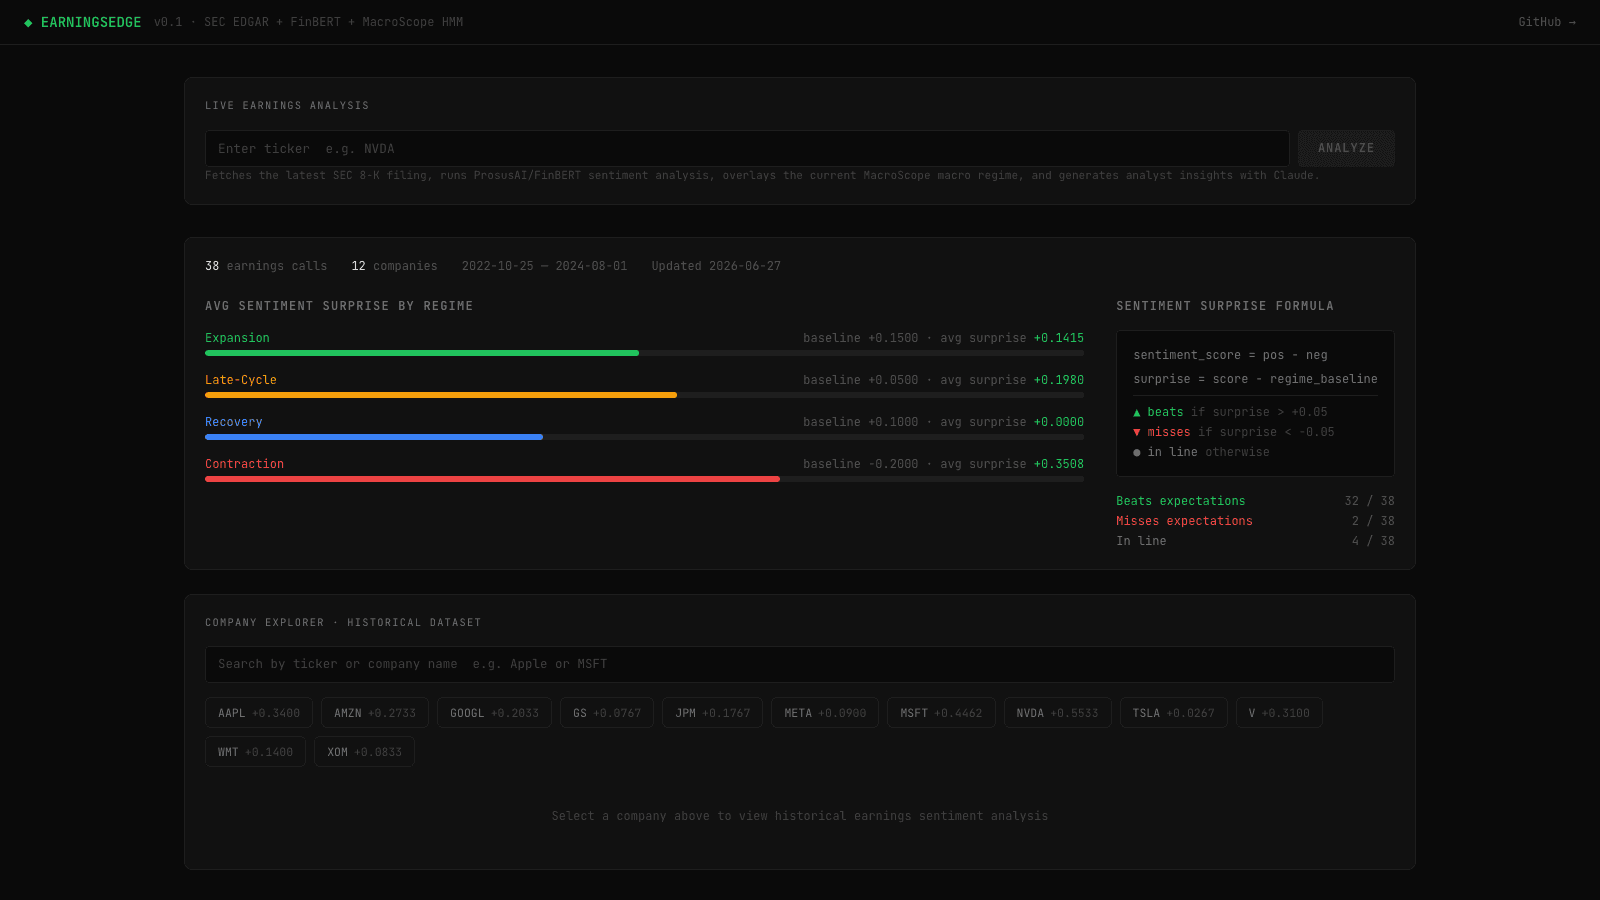Click the 4 / 38 in line count

click(1373, 541)
